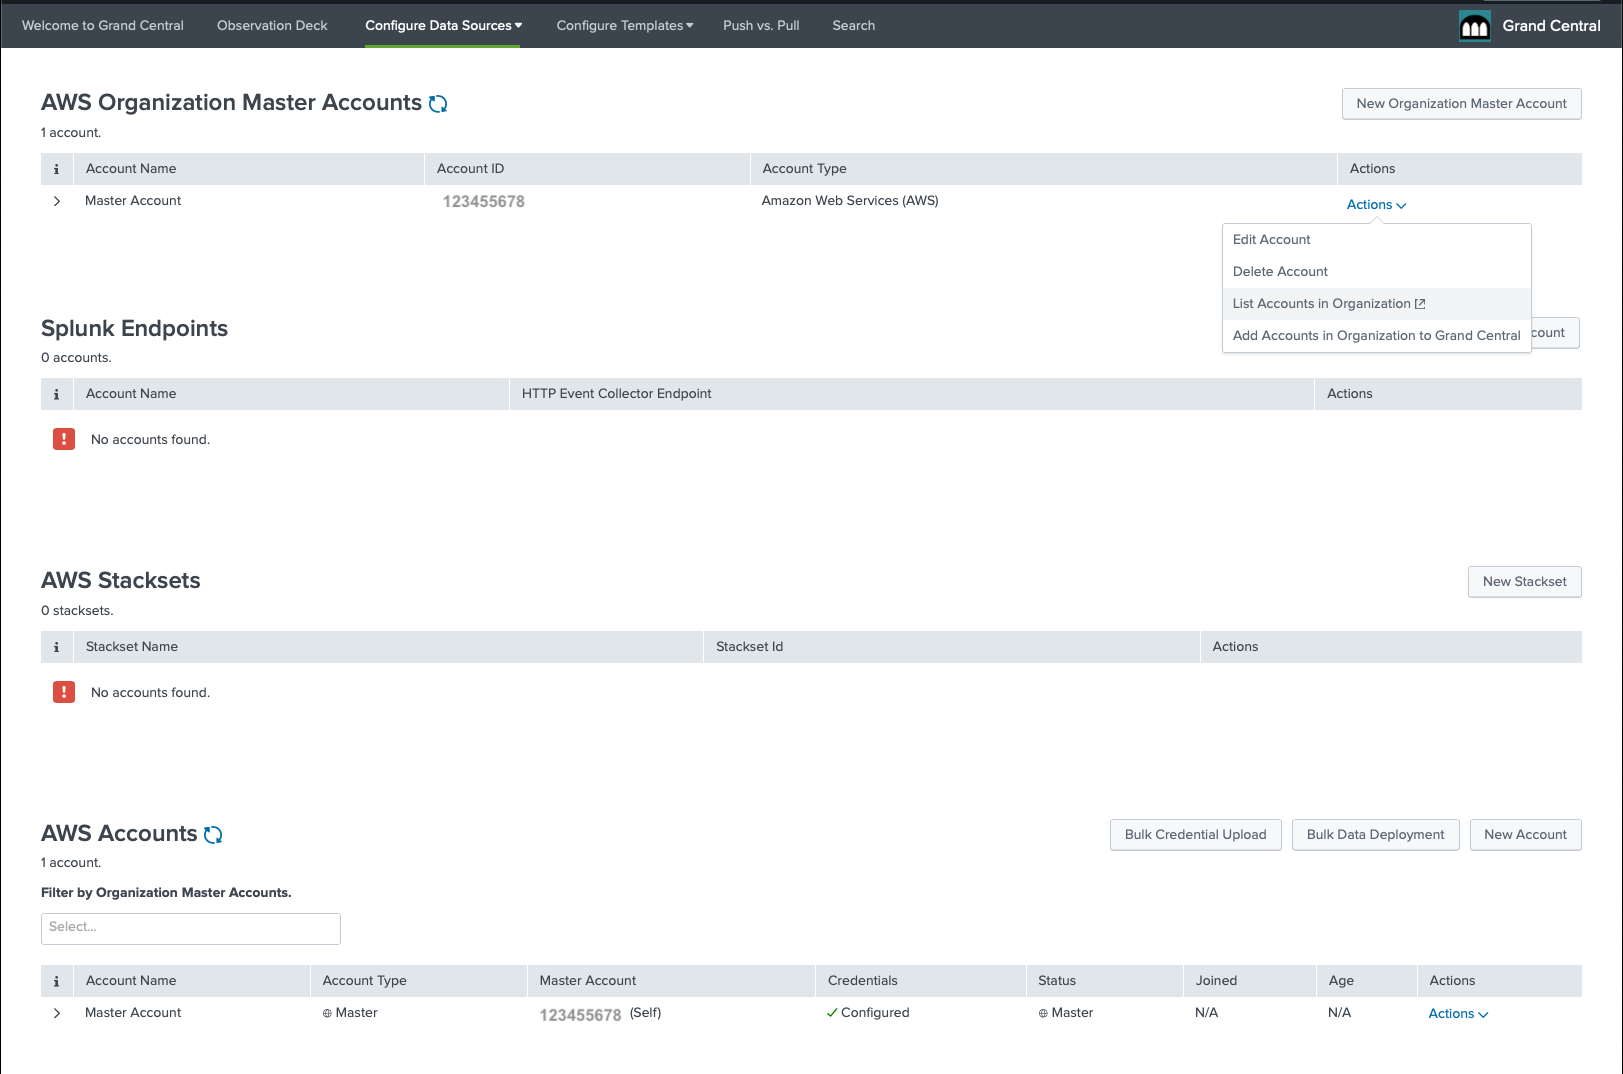Click the external link icon beside List Accounts in Organization
The width and height of the screenshot is (1623, 1074).
pos(1420,304)
